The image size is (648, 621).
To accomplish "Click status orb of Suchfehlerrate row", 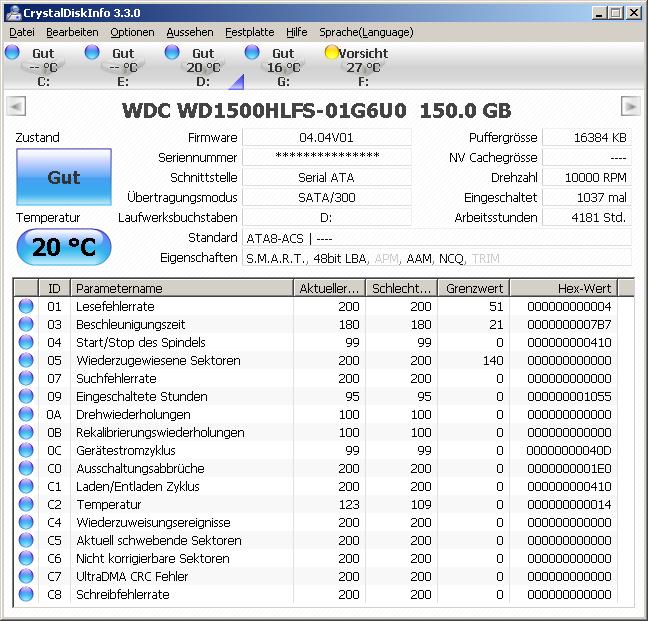I will click(26, 378).
